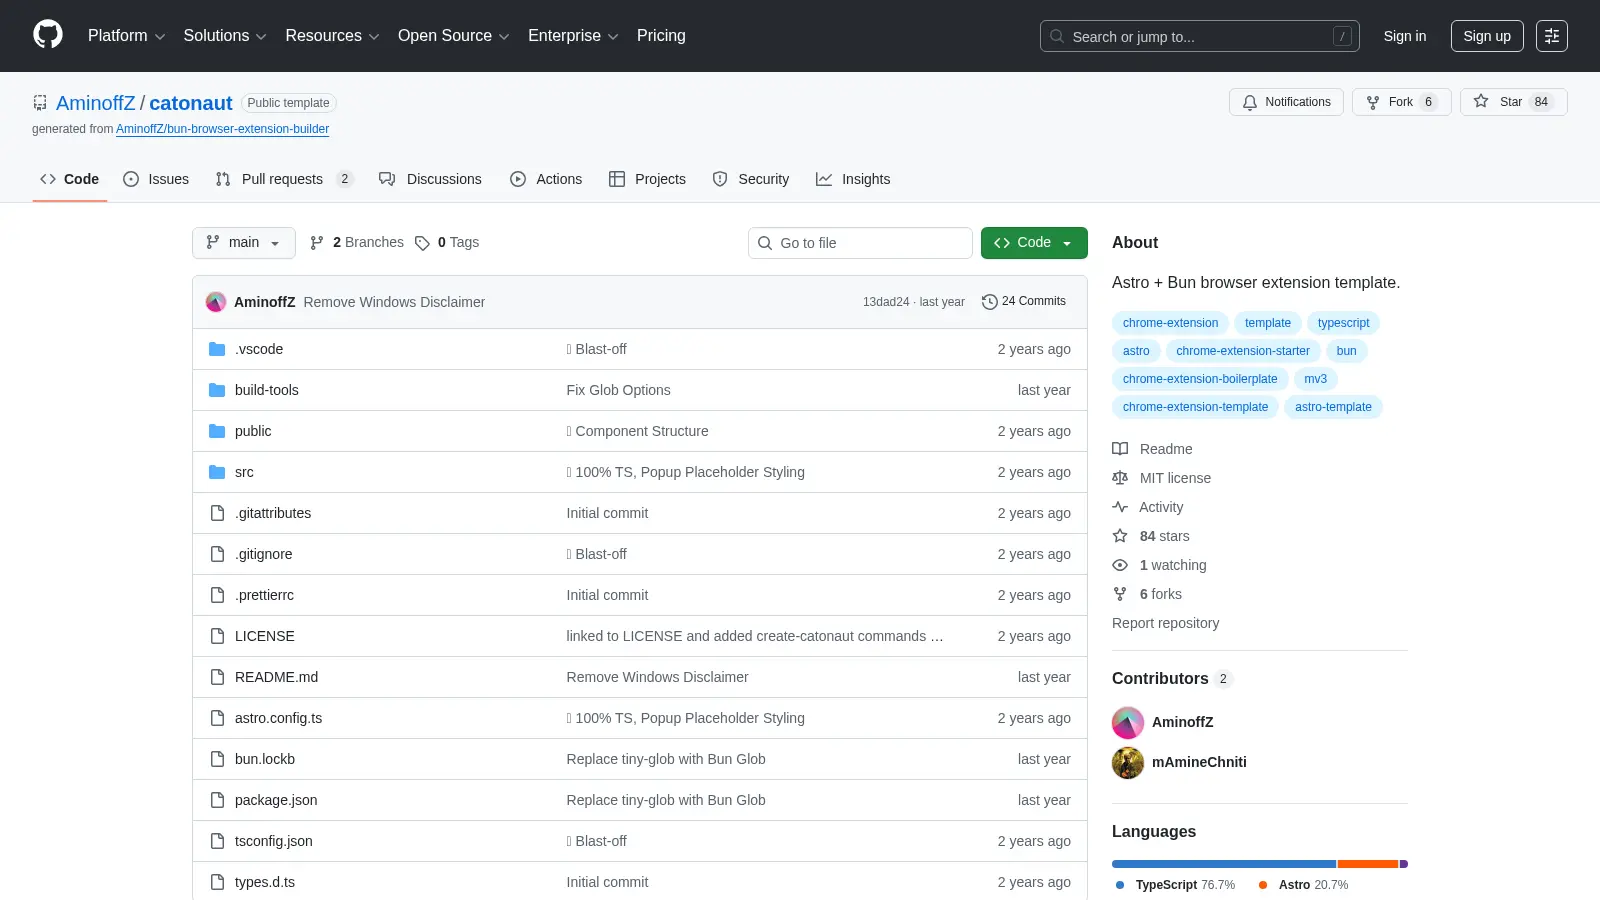1600x900 pixels.
Task: Open the chrome-extension topic tag
Action: pyautogui.click(x=1170, y=323)
